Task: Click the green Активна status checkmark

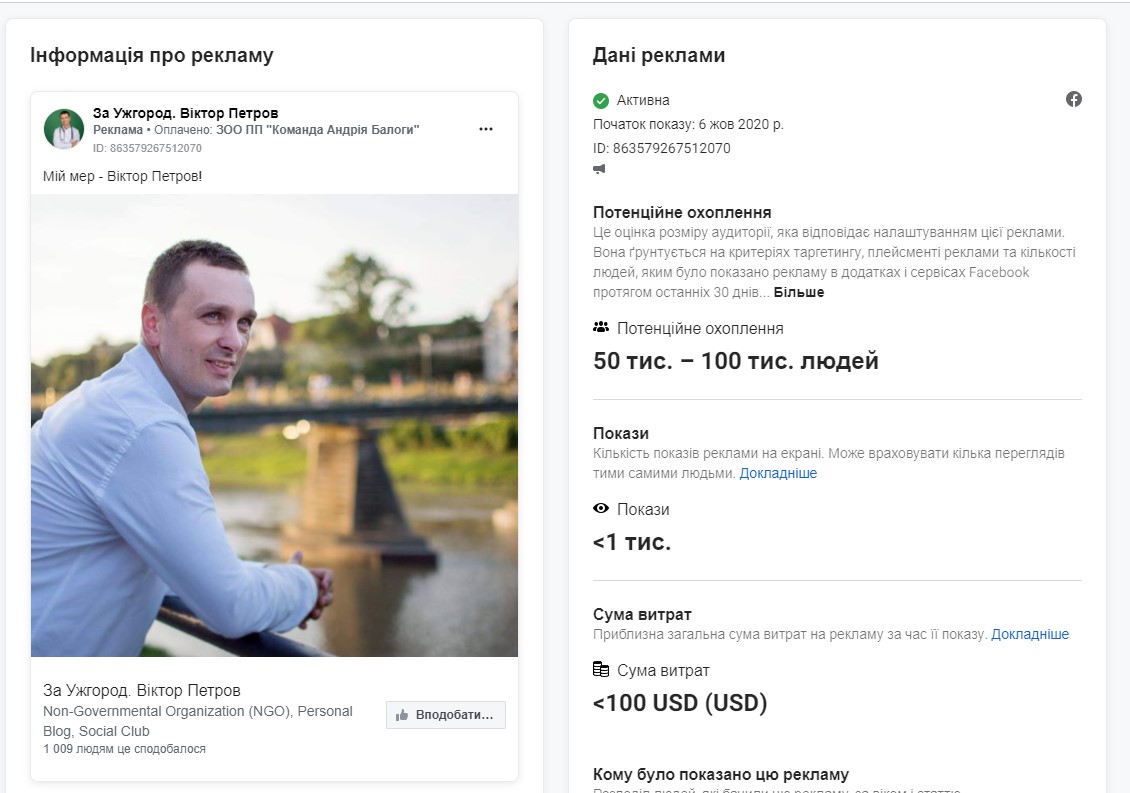Action: click(600, 100)
